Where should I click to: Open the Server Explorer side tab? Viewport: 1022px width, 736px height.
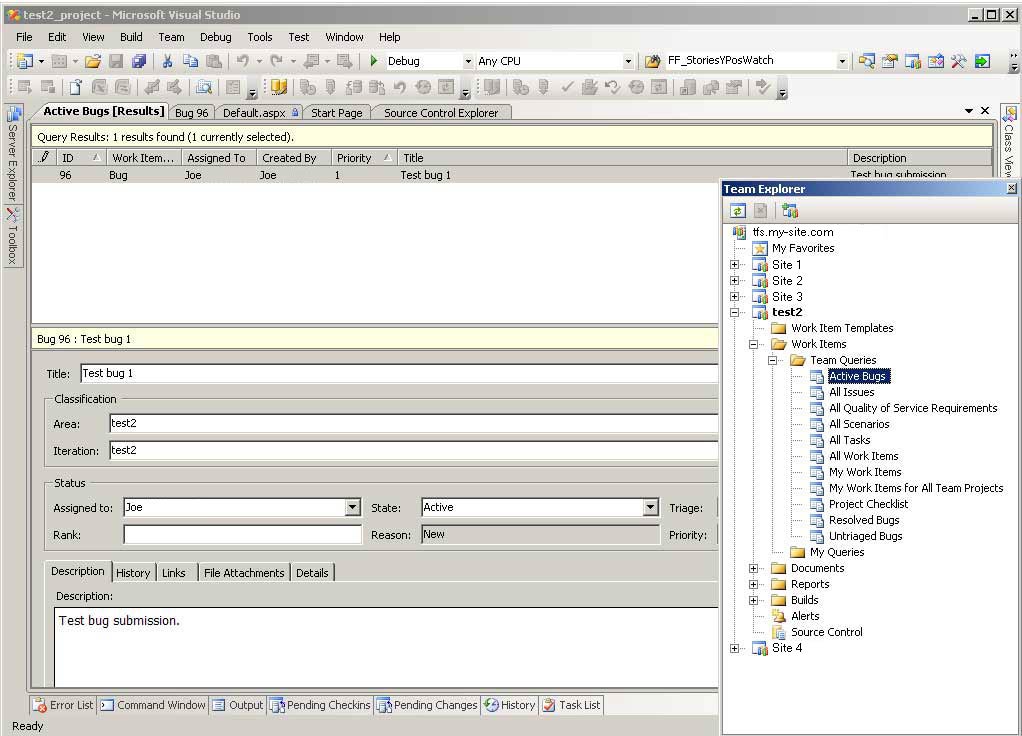coord(12,154)
